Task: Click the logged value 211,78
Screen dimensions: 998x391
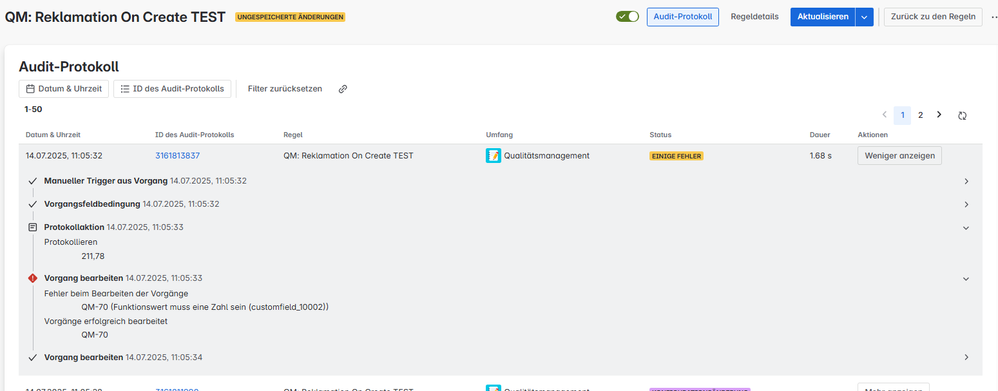Action: [x=93, y=256]
